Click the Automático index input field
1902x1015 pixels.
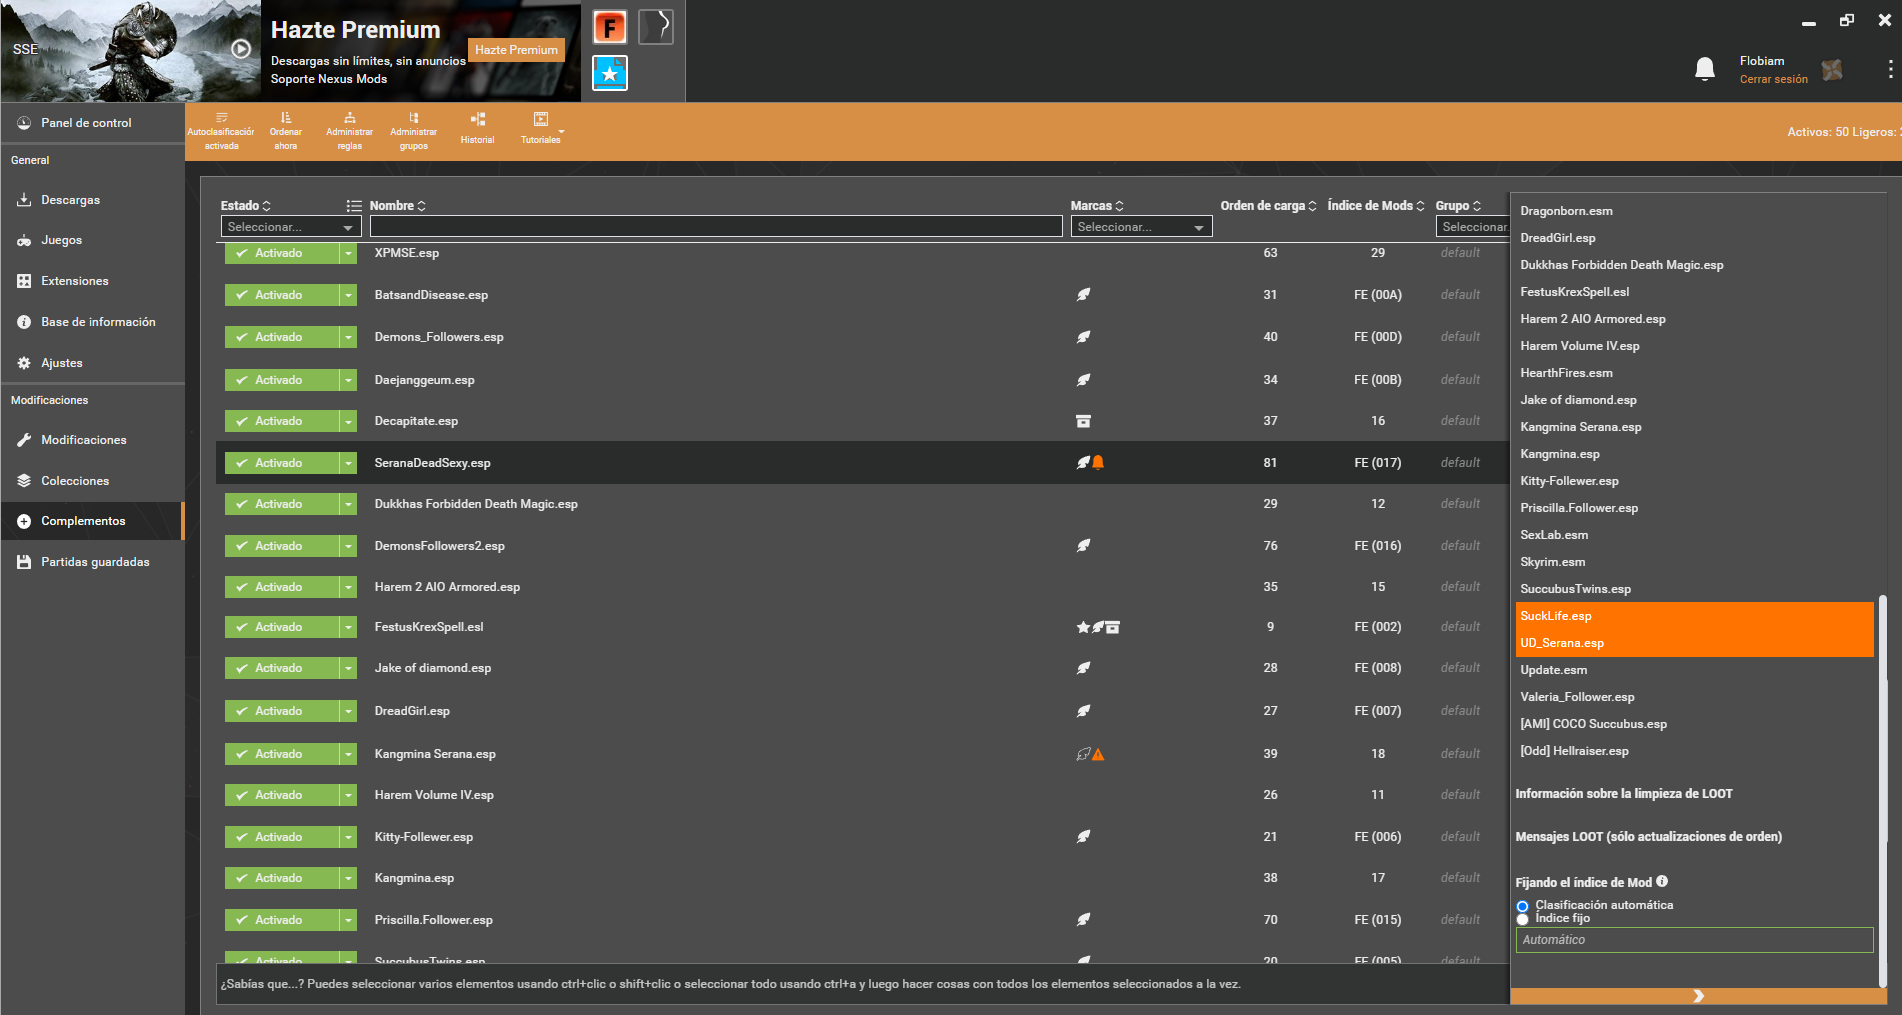point(1694,940)
